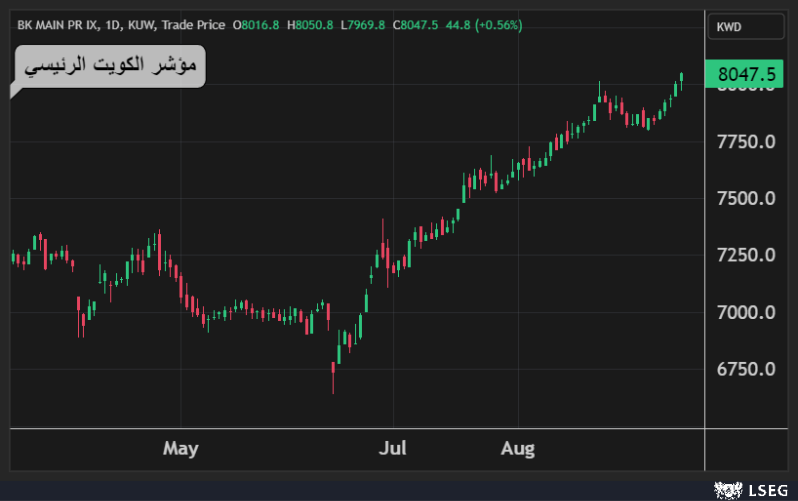Click the BK MAIN PR IX symbol title

click(x=58, y=25)
